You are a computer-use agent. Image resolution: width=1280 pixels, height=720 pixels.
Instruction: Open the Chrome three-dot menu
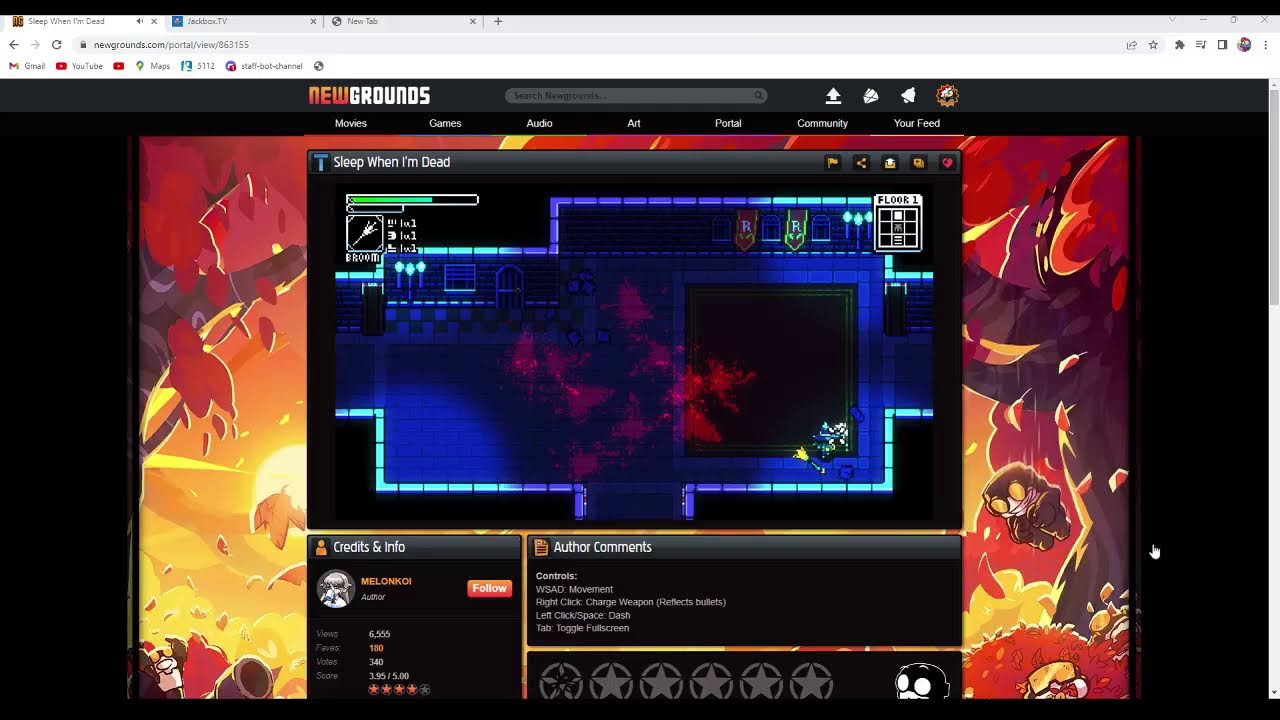coord(1266,45)
